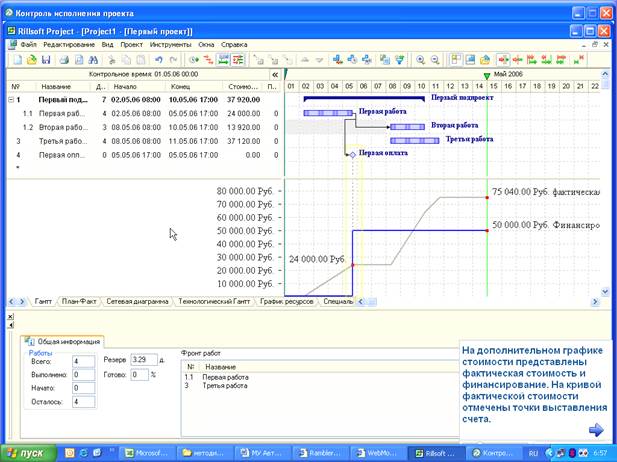Click the blue next arrow in tooltip
Screen dimensions: 617x462
(x=596, y=430)
